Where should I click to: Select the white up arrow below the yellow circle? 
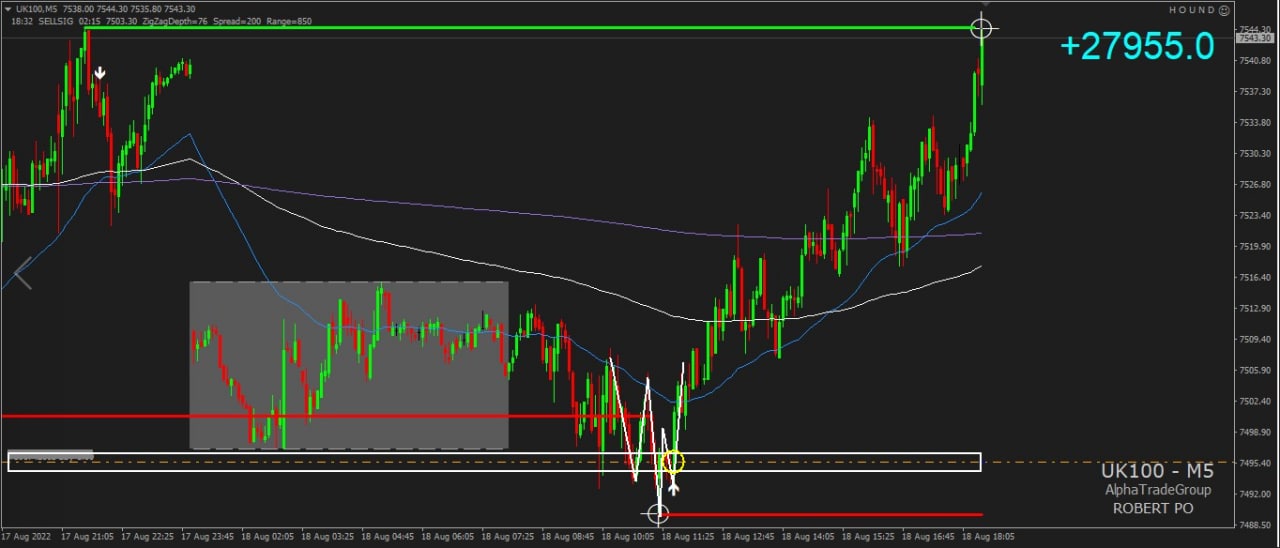[x=674, y=488]
